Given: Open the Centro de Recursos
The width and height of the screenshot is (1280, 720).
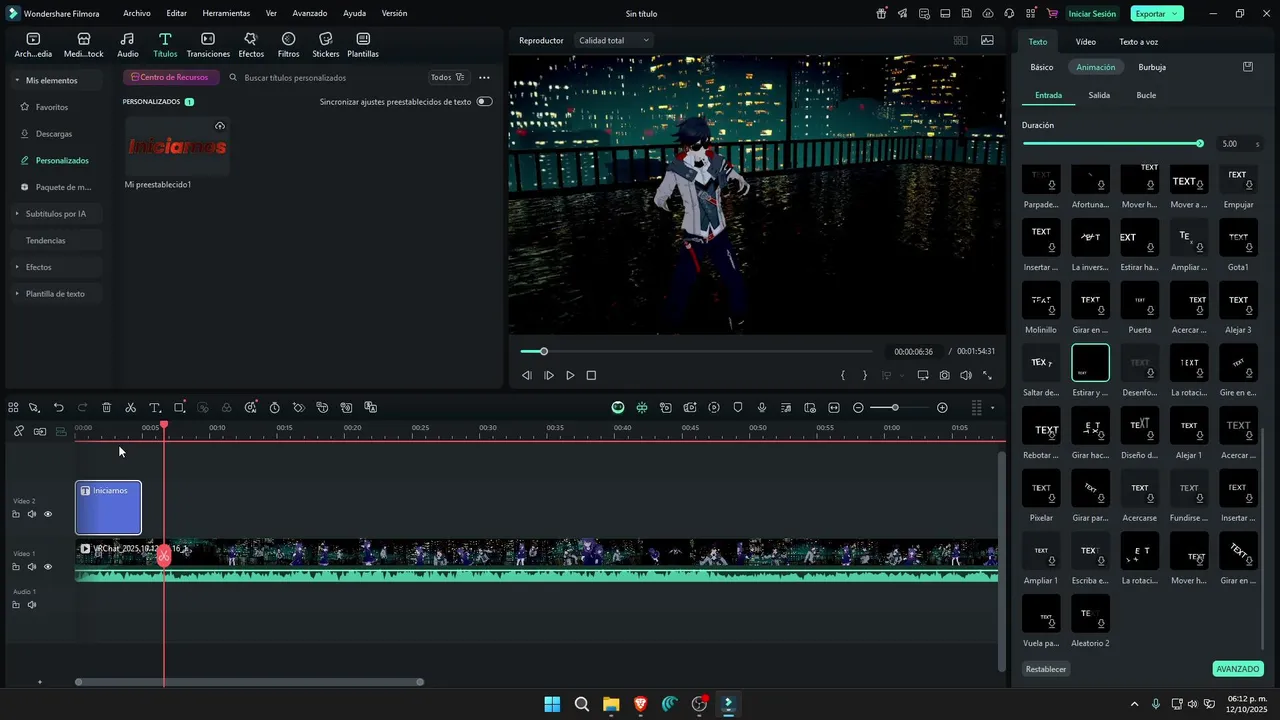Looking at the screenshot, I should click(x=170, y=77).
